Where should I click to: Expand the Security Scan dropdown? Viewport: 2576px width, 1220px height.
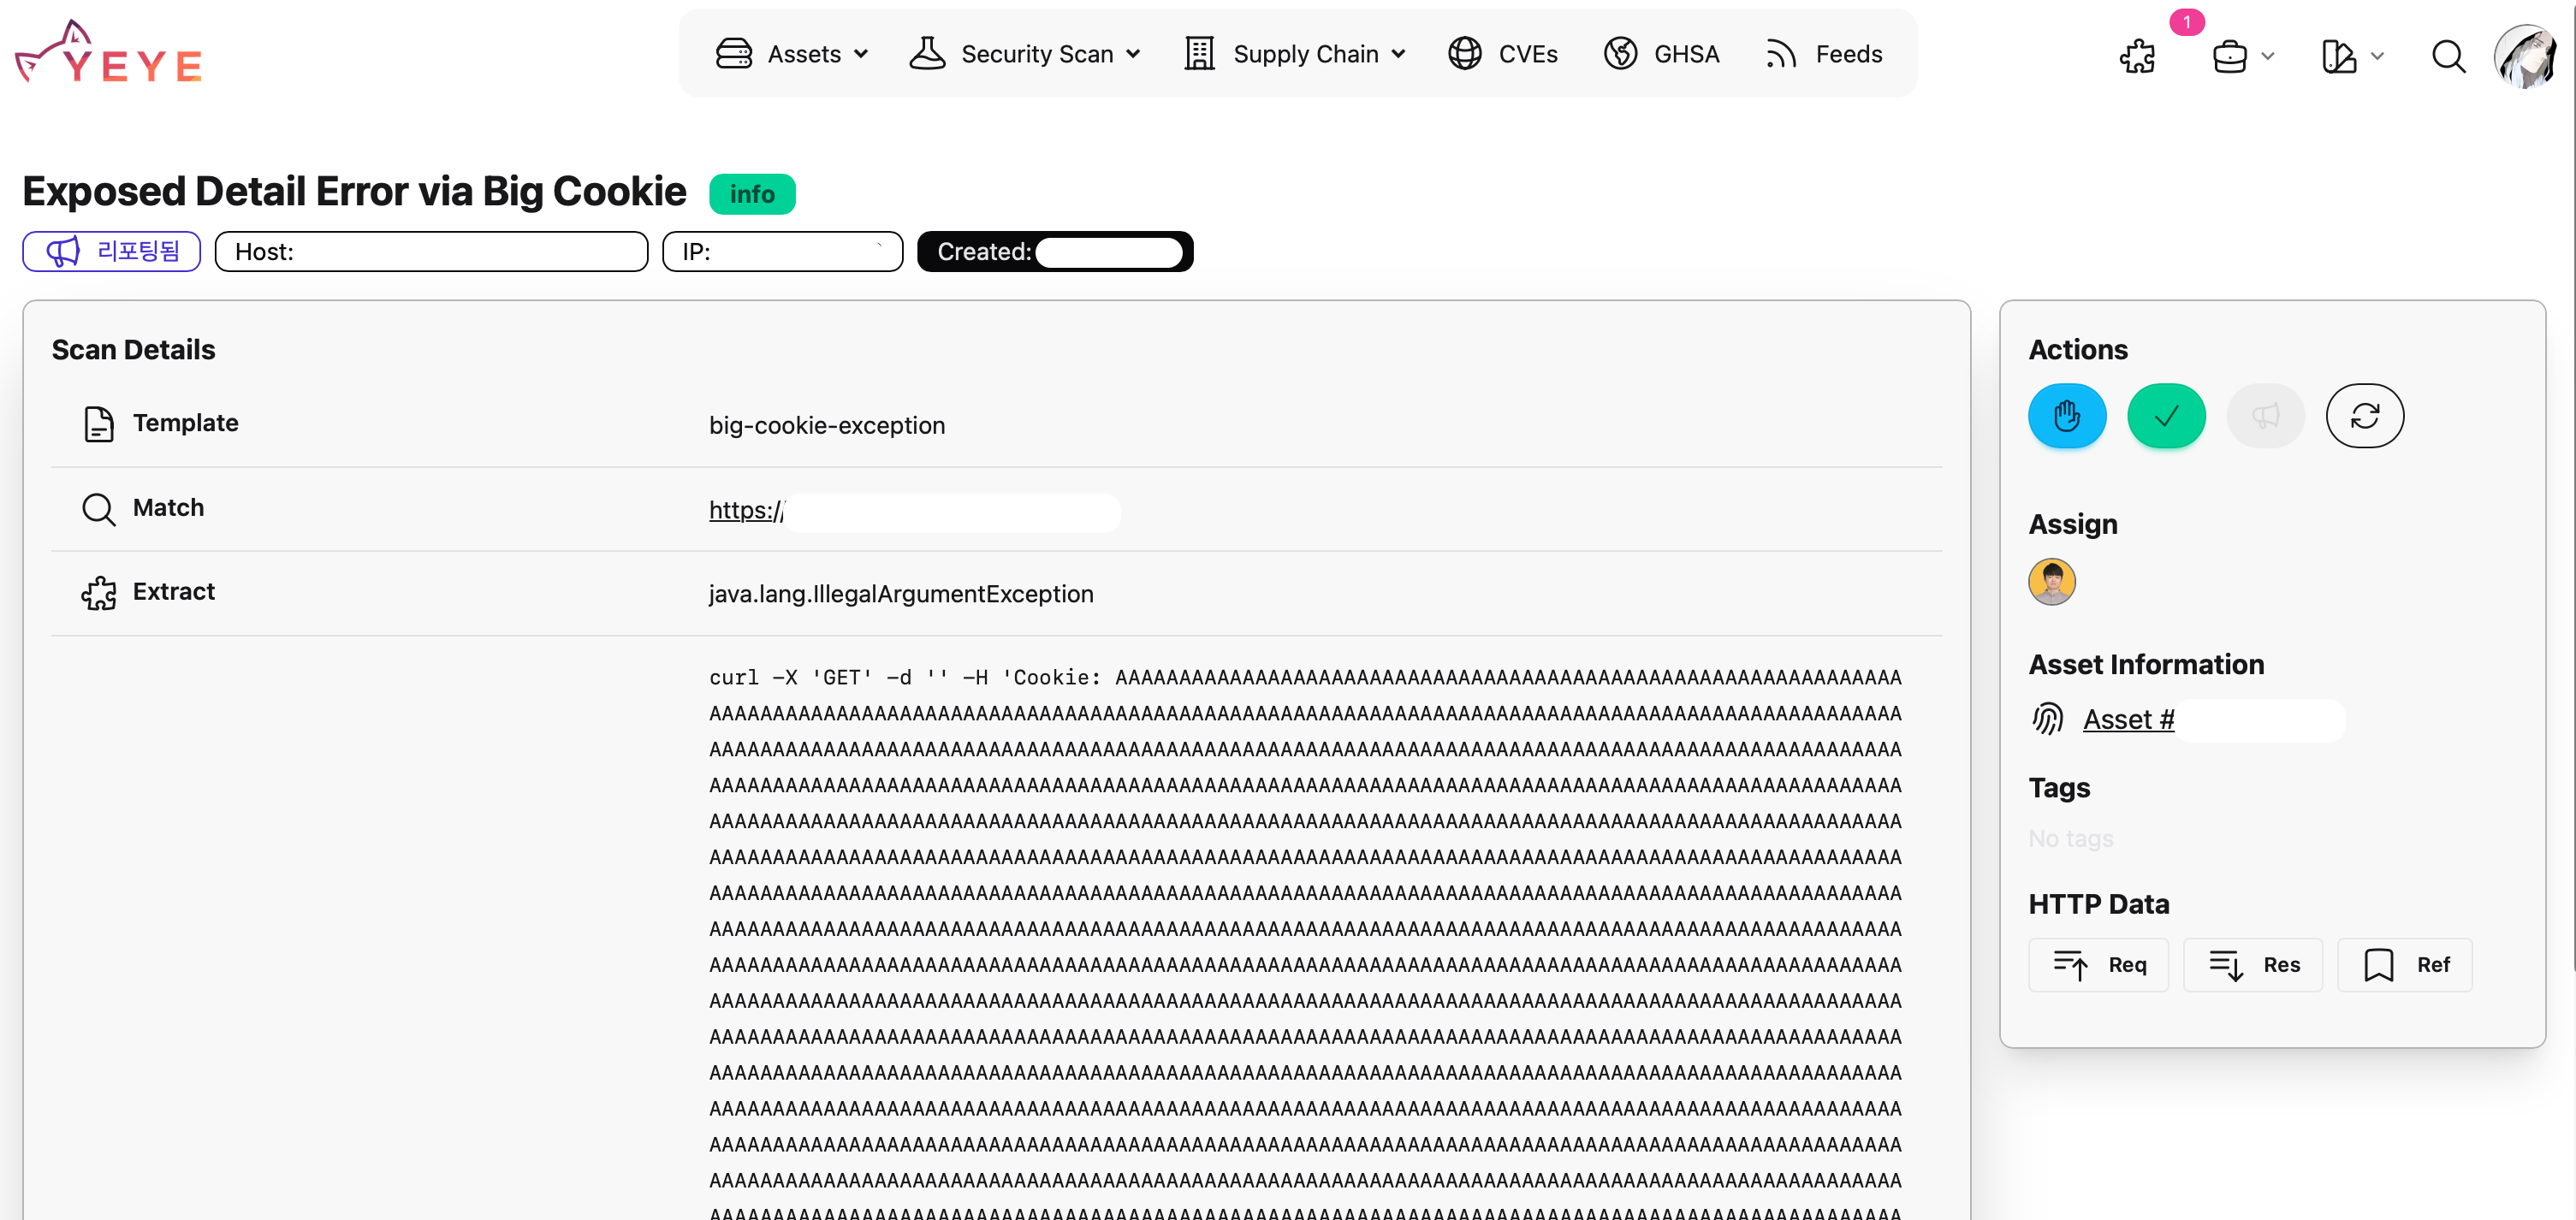point(1025,54)
